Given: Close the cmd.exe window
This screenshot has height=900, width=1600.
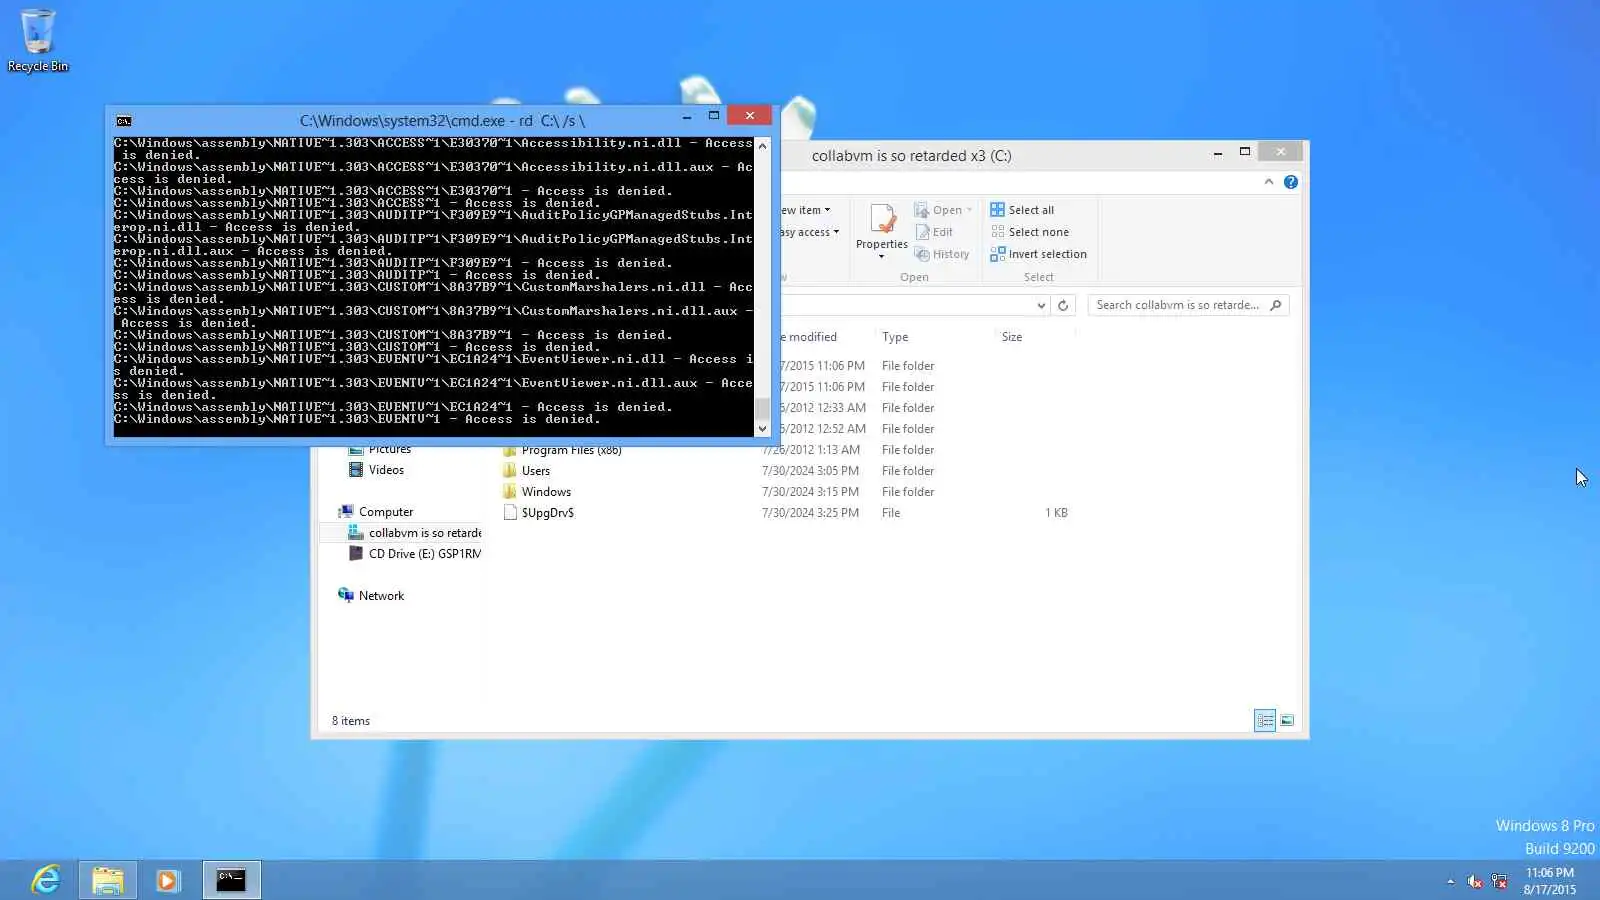Looking at the screenshot, I should [749, 115].
